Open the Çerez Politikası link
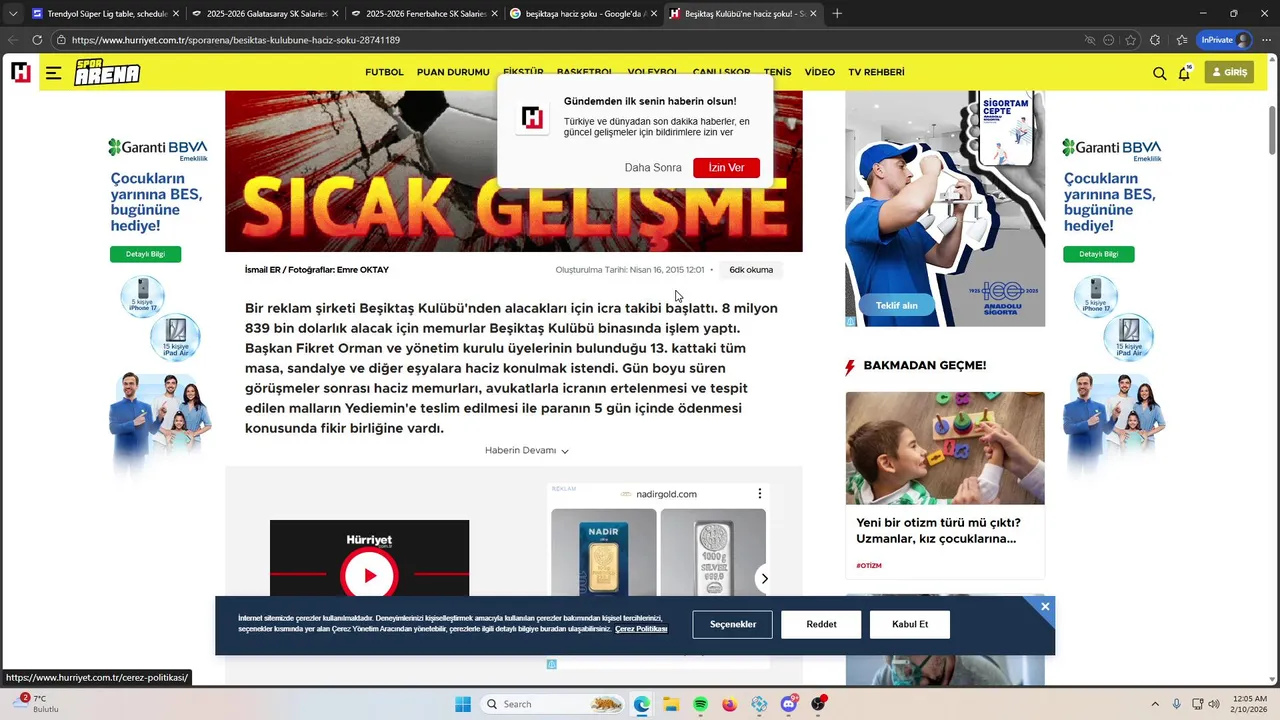This screenshot has width=1280, height=720. pyautogui.click(x=641, y=629)
